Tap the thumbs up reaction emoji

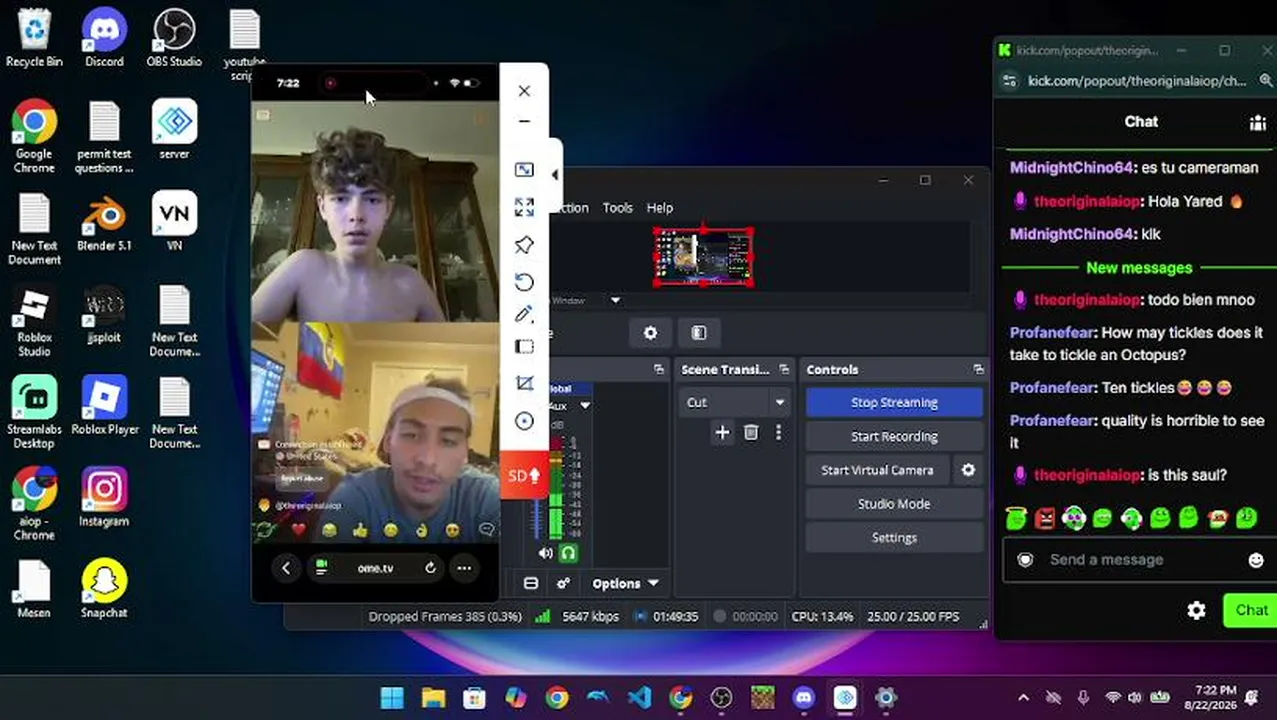point(360,530)
